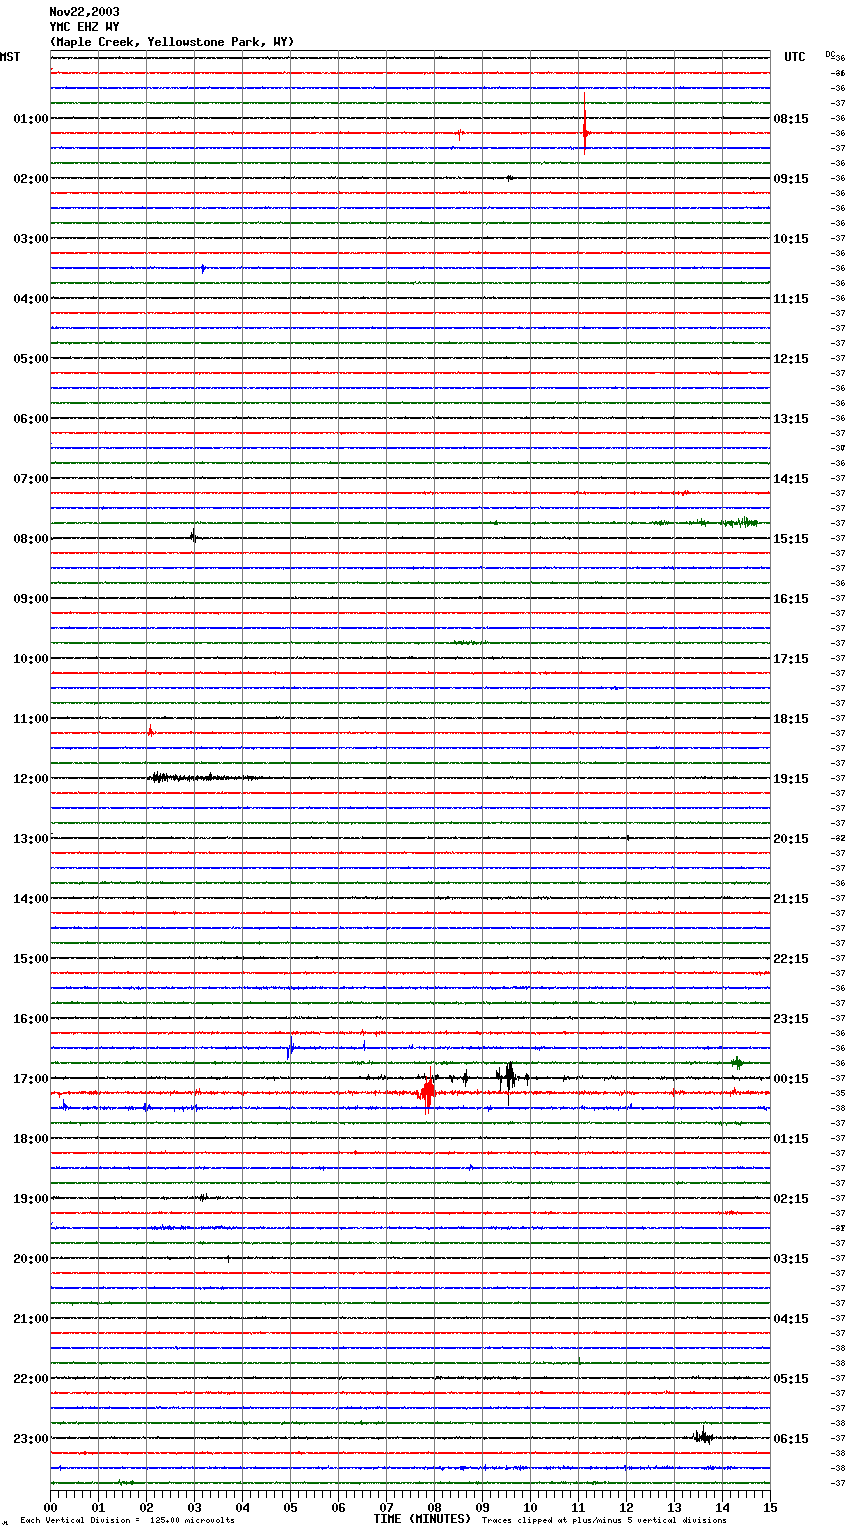Click the TIME (MINUTES) axis title
Screen dimensions: 850x1534
(x=422, y=1519)
